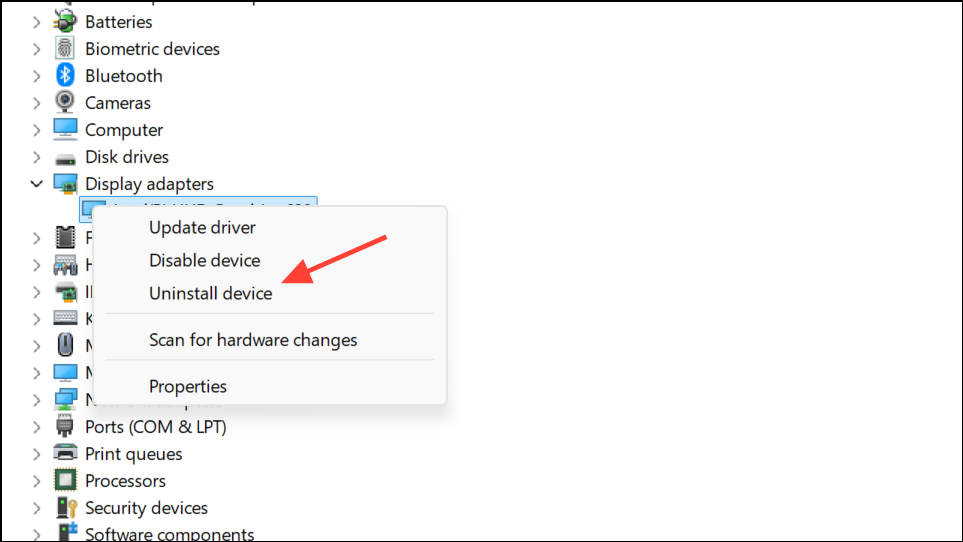Click the Bluetooth logo icon
The width and height of the screenshot is (963, 542).
point(65,75)
